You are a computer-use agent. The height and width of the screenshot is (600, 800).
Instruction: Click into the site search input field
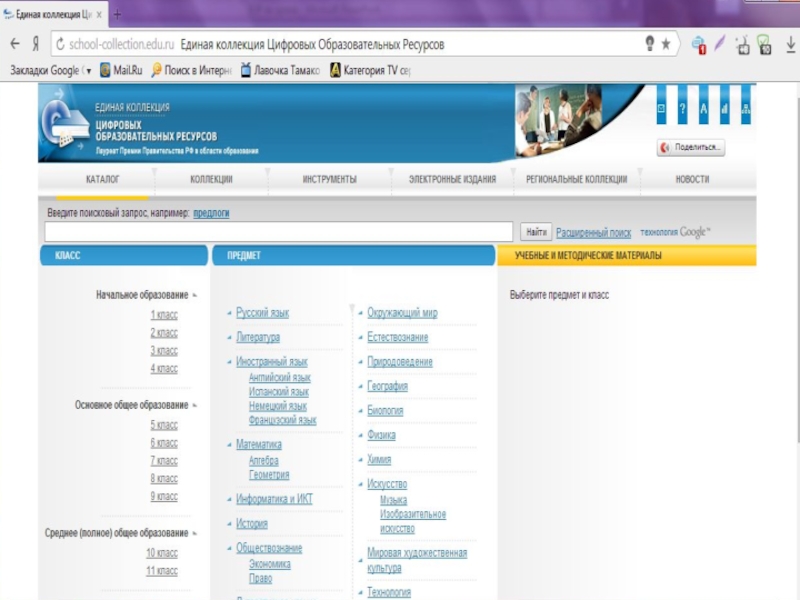tap(280, 232)
